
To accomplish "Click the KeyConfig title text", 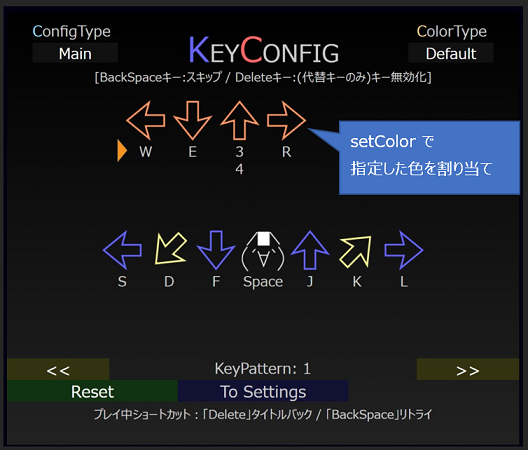I will point(263,50).
